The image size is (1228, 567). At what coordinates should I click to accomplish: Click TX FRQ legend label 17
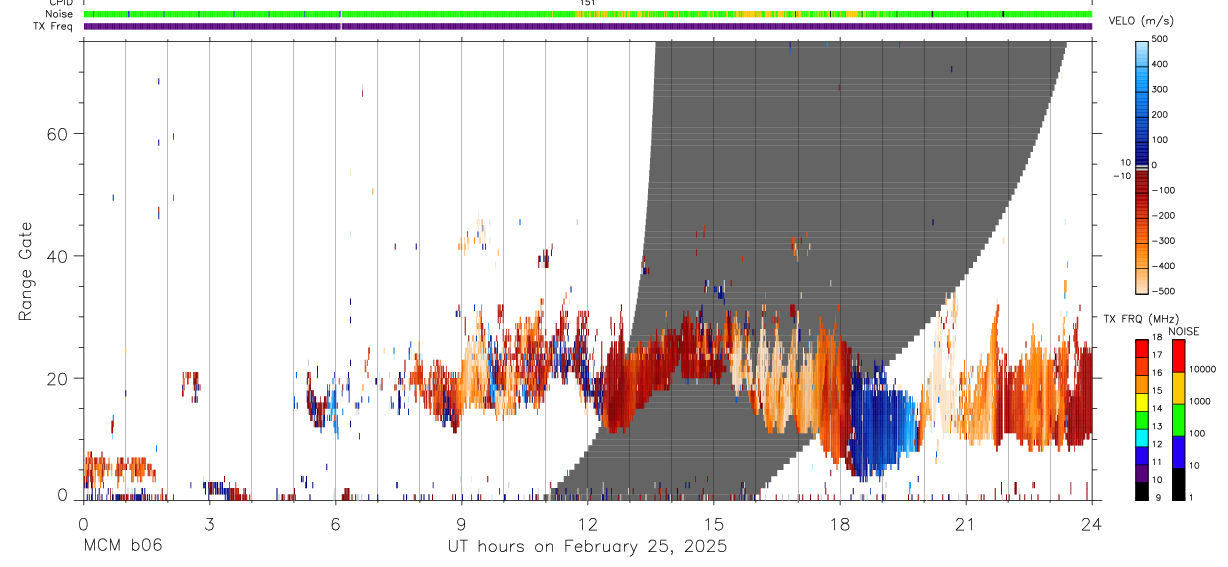pyautogui.click(x=1157, y=354)
